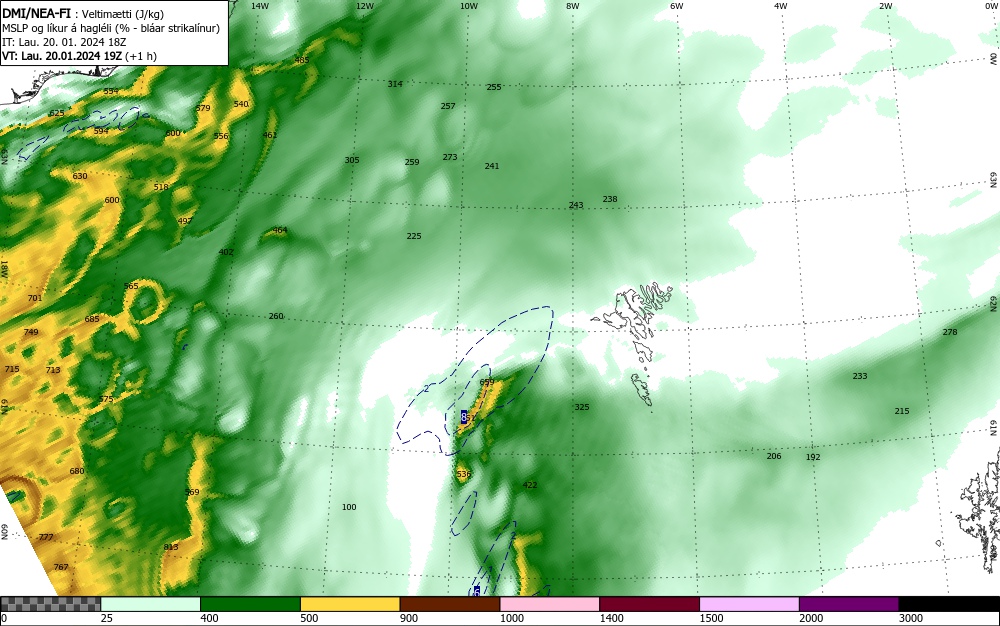The width and height of the screenshot is (1000, 626).
Task: Click the CAPE value '314'
Action: point(395,84)
